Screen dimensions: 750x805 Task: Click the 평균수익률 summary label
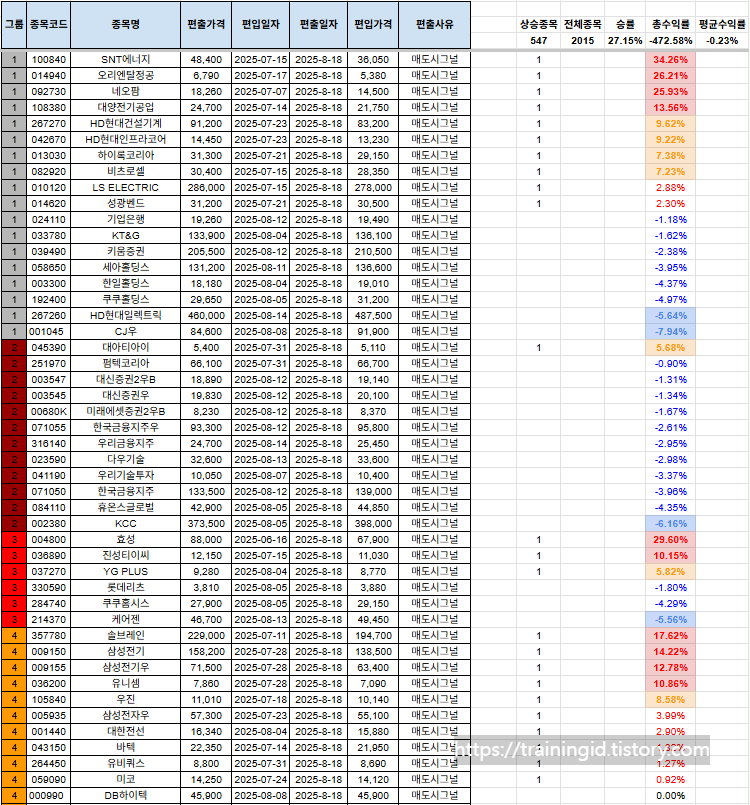pyautogui.click(x=722, y=24)
